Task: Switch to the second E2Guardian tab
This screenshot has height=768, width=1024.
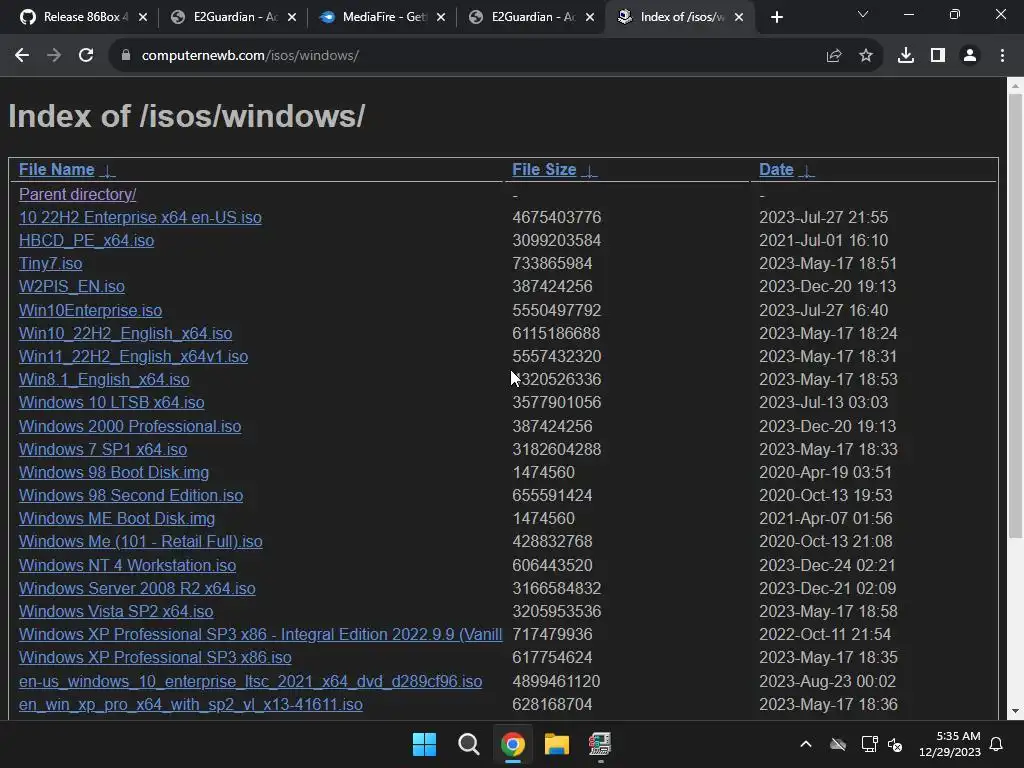Action: click(x=530, y=17)
